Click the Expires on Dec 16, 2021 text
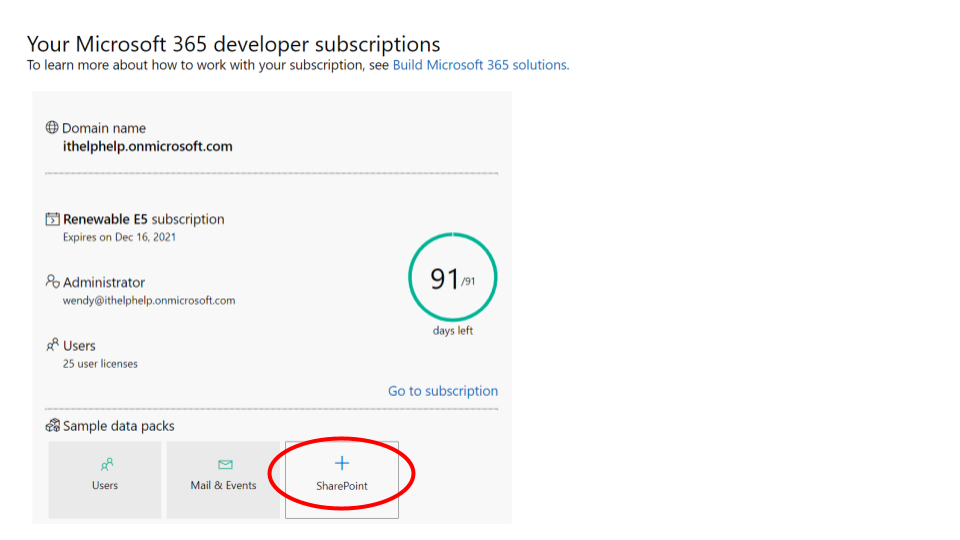This screenshot has width=960, height=540. point(119,237)
